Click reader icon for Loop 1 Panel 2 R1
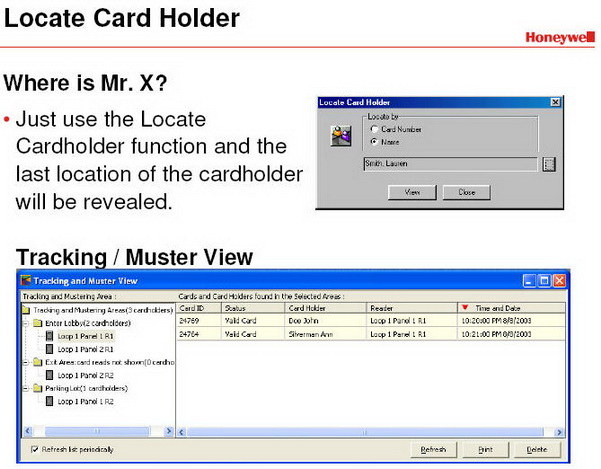This screenshot has width=601, height=469. 50,349
